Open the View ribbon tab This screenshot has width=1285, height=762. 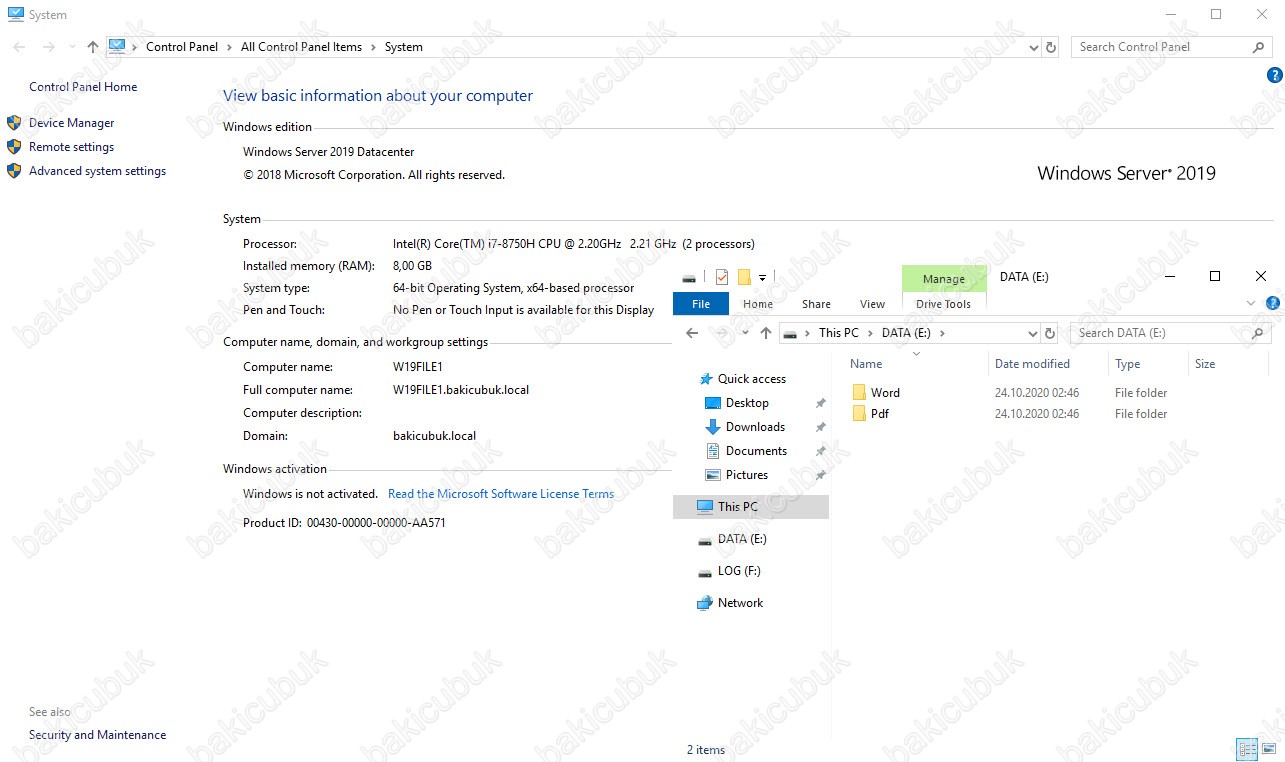coord(872,304)
